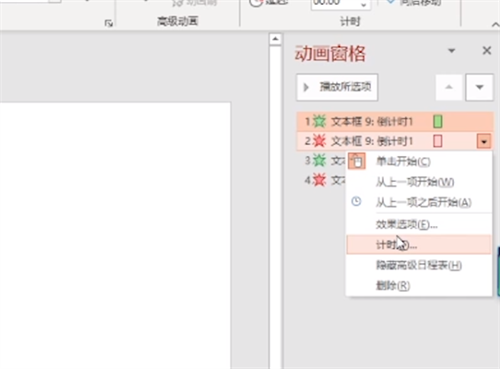Click mouse icon beside 单击开始
Screen dimensions: 500x369
click(357, 161)
